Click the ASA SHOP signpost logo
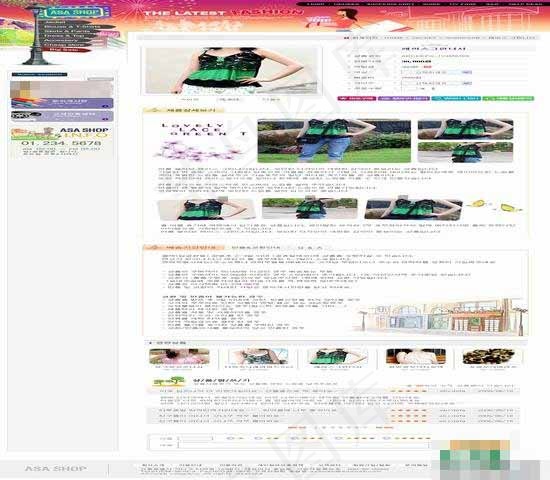The width and height of the screenshot is (550, 480). [x=74, y=12]
